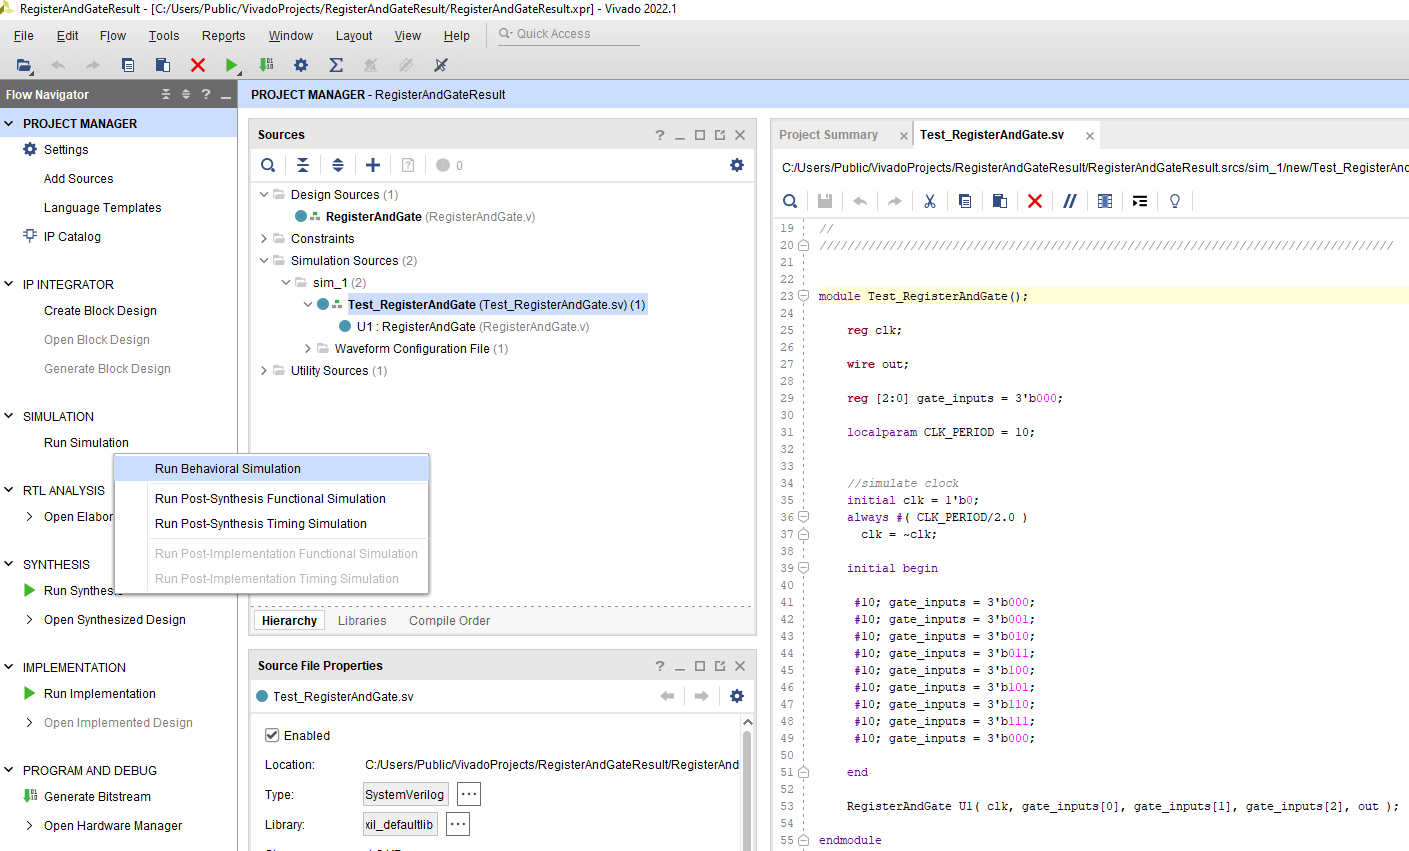
Task: Toggle the Enabled checkbox
Action: coord(272,735)
